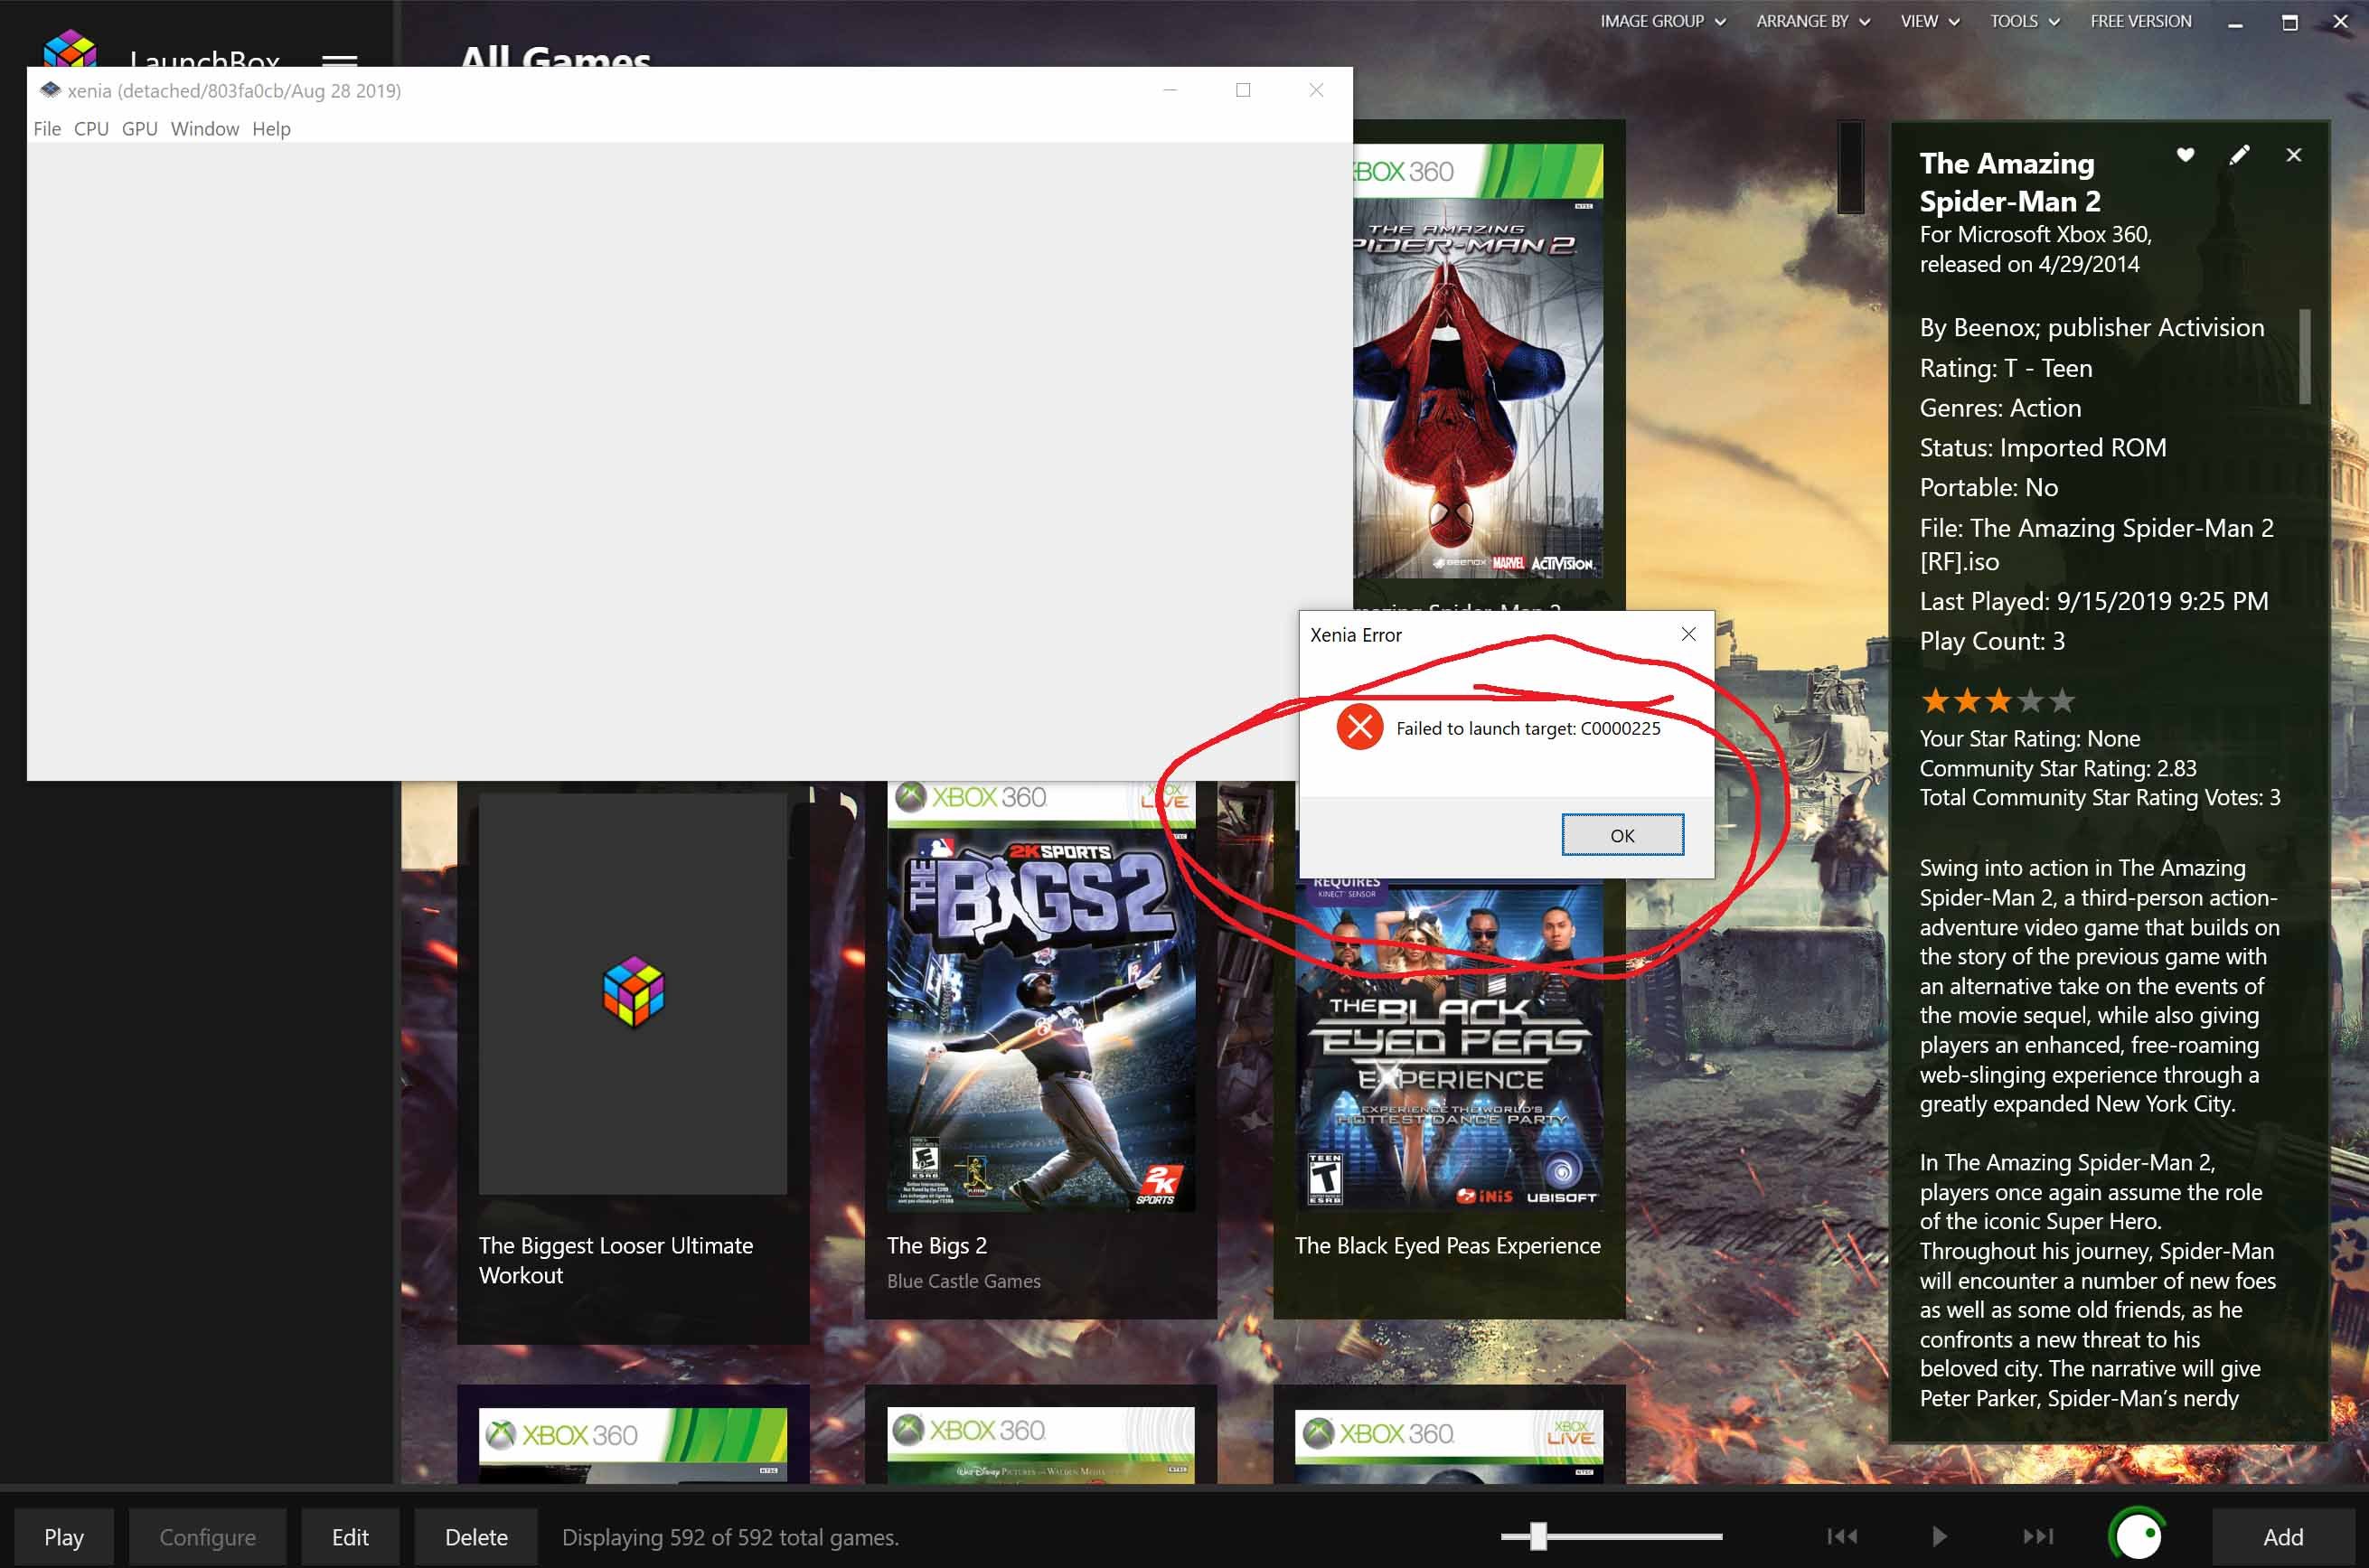Click 'Last Played: 9/15/2019 9:25 PM'
The height and width of the screenshot is (1568, 2369).
[x=2093, y=600]
